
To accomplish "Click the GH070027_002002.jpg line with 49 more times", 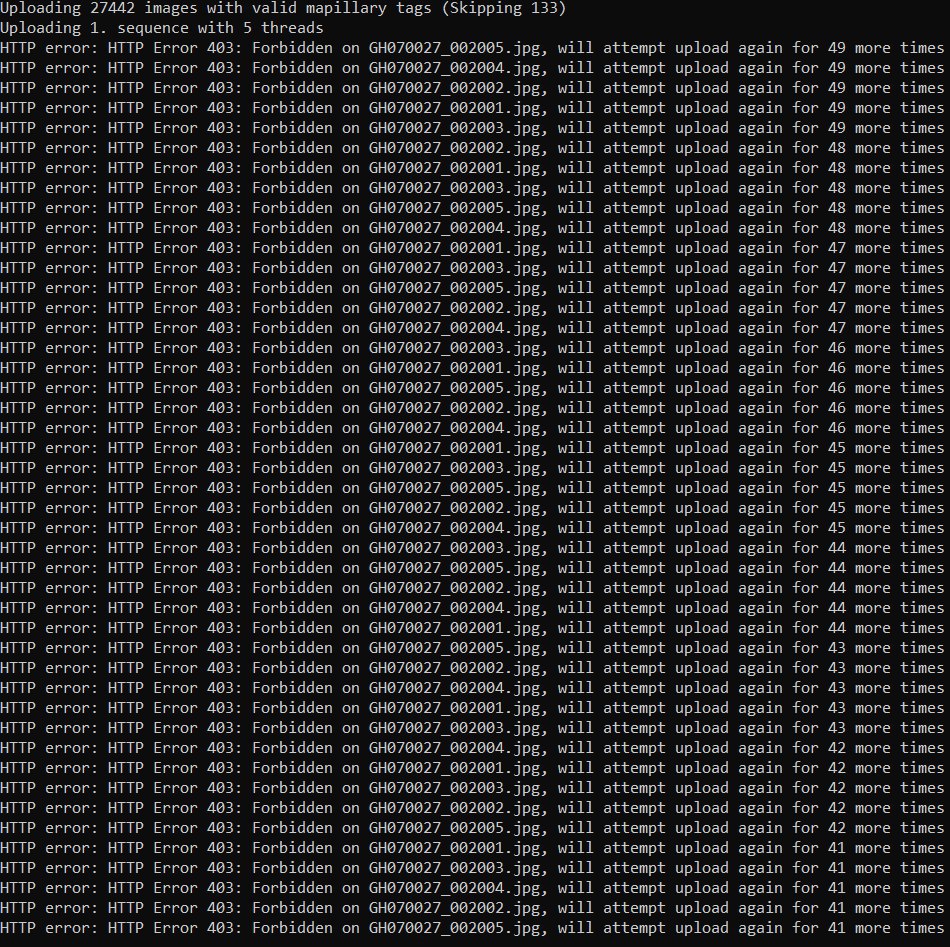I will click(x=472, y=88).
